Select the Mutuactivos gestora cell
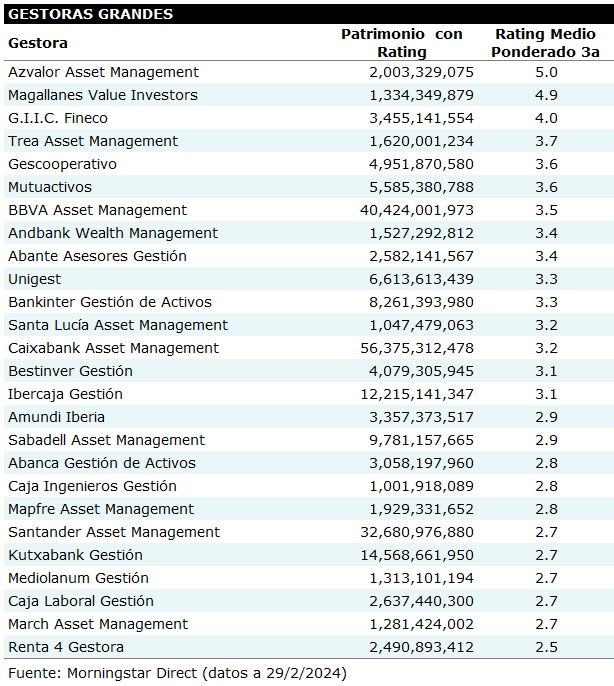 click(49, 187)
